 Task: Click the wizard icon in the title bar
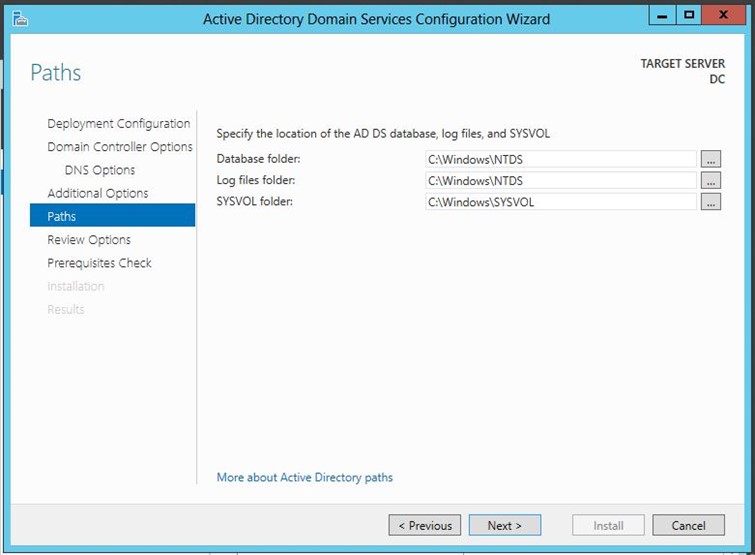20,19
